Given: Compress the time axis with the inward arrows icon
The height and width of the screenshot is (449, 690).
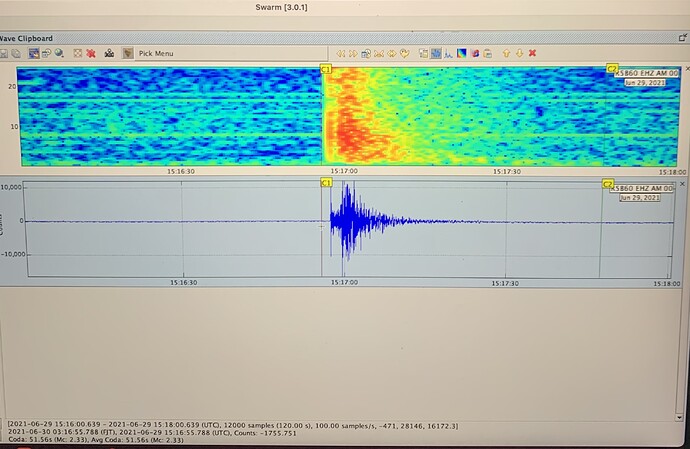Looking at the screenshot, I should click(379, 54).
